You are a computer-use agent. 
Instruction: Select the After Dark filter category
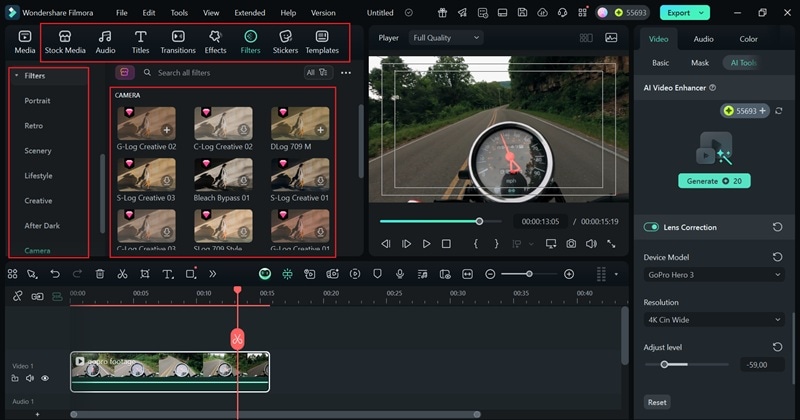coord(42,226)
